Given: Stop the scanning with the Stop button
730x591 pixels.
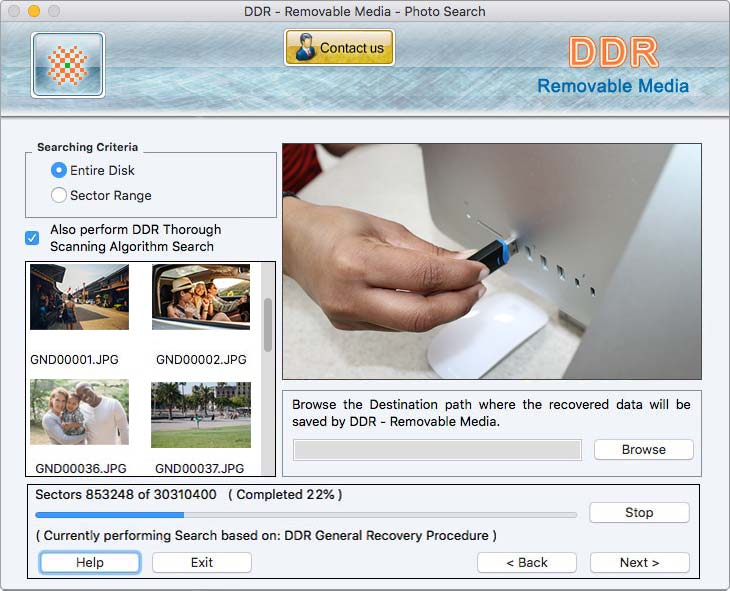Looking at the screenshot, I should click(639, 512).
